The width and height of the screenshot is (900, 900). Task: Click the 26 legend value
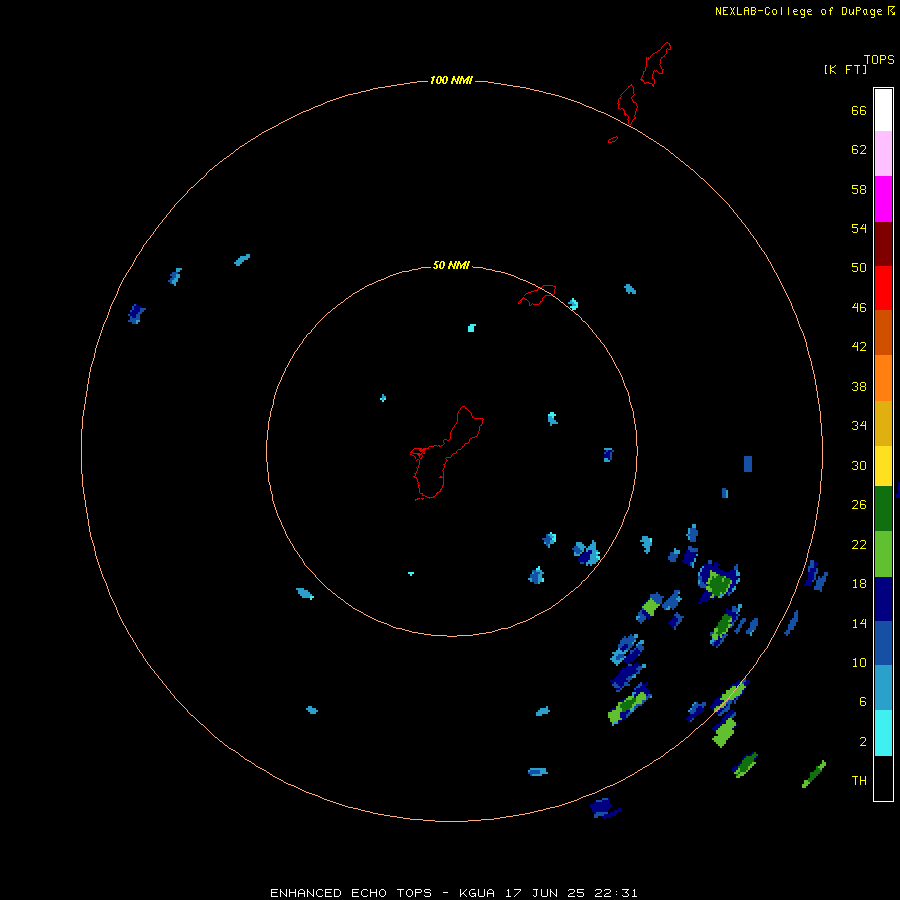pos(859,505)
